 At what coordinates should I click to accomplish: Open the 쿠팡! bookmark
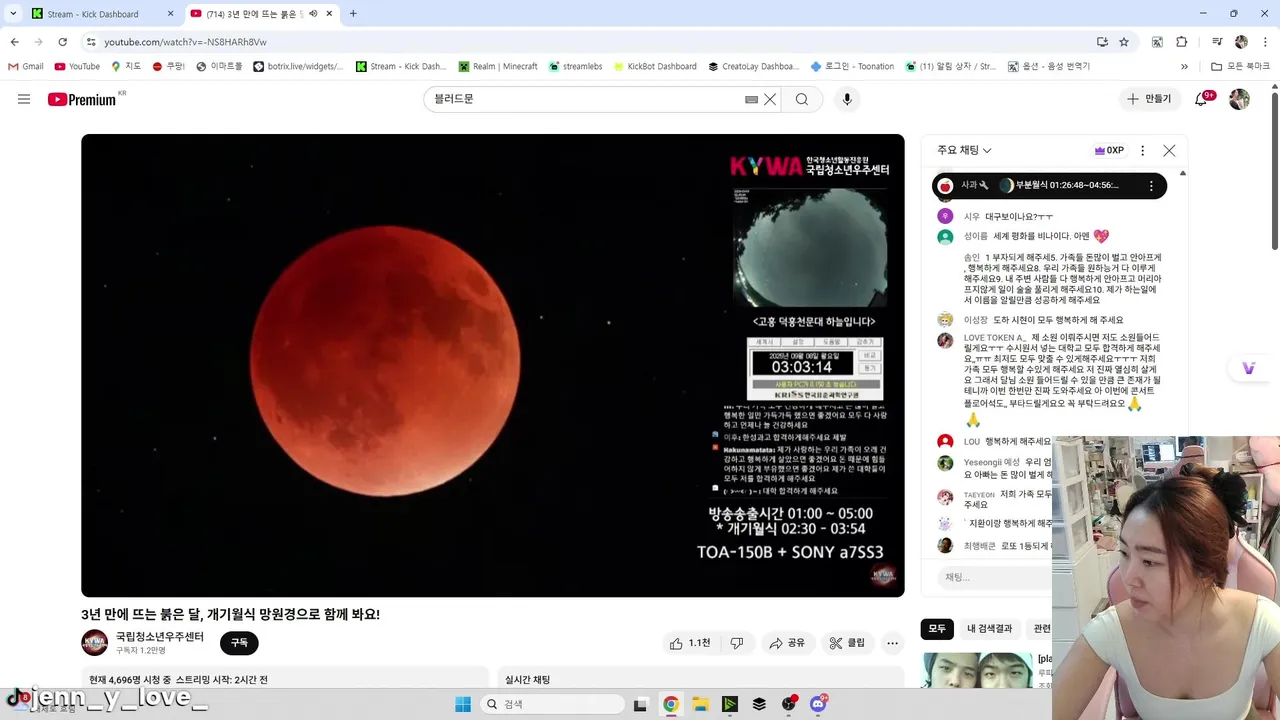point(169,67)
